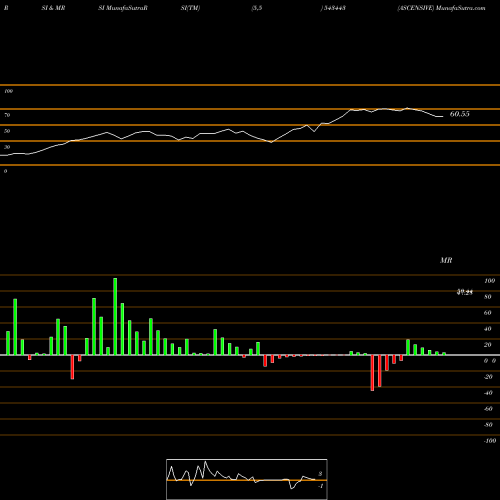Click the MR right-axis label -20

[488, 377]
